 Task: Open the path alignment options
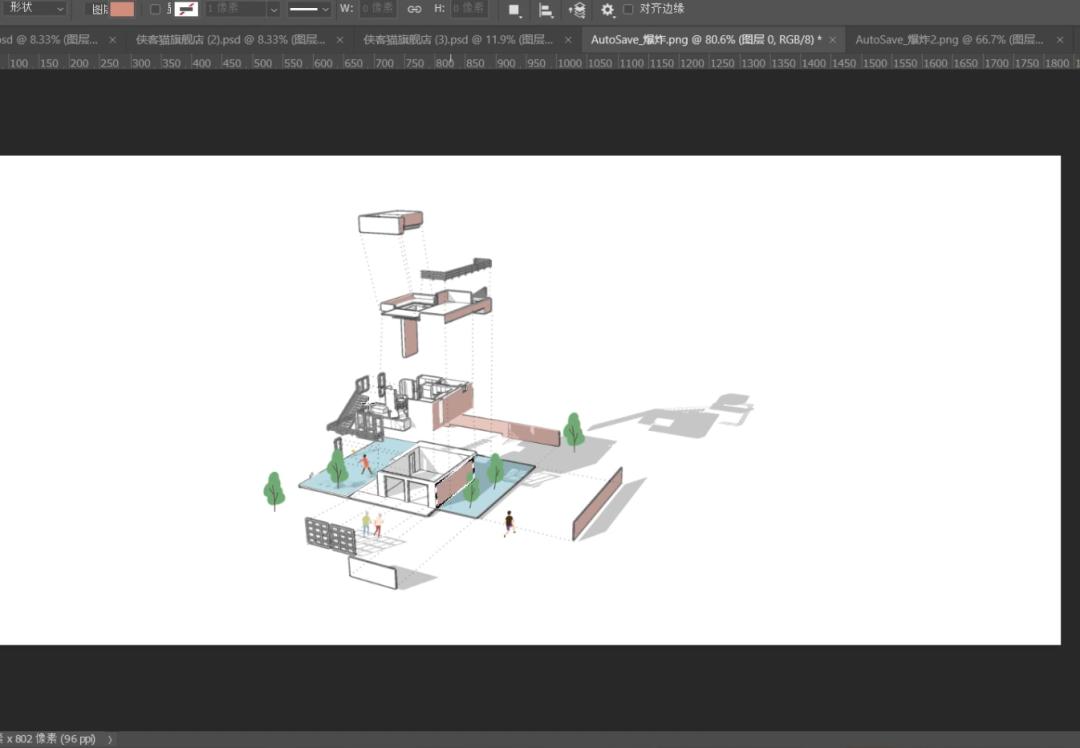(x=546, y=10)
